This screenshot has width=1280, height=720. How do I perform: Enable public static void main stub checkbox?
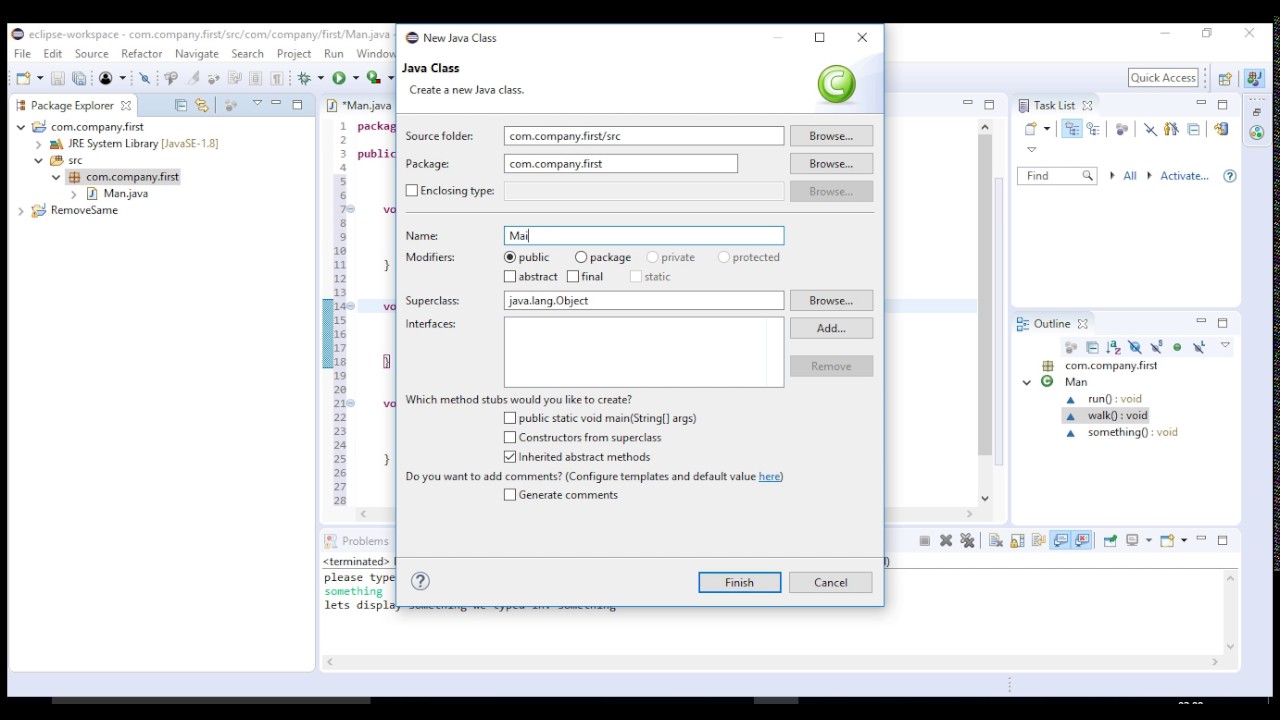510,418
